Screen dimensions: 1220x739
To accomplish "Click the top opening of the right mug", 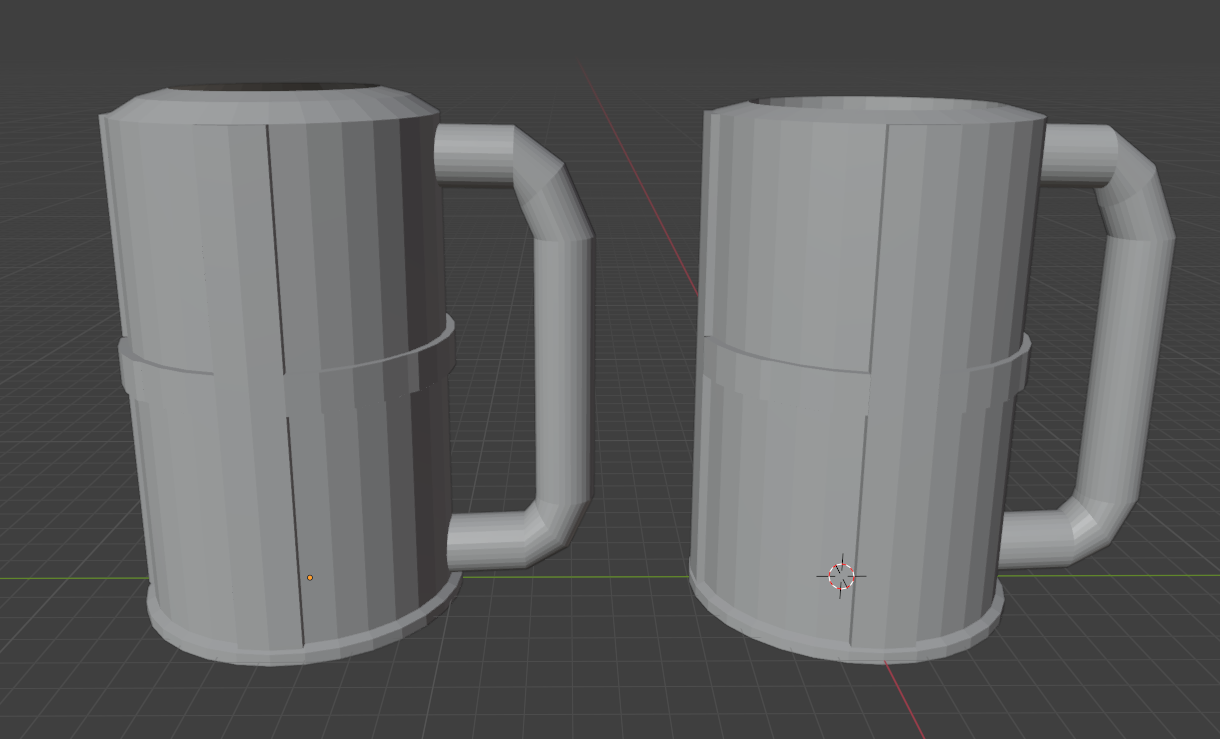I will point(876,104).
